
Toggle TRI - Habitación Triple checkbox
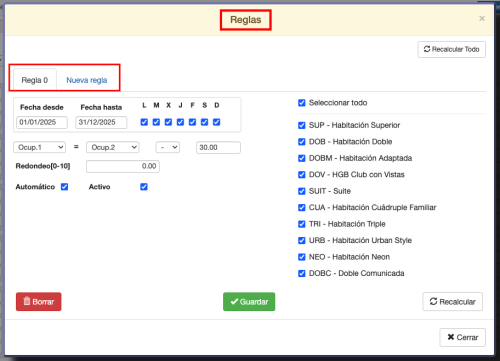coord(302,224)
